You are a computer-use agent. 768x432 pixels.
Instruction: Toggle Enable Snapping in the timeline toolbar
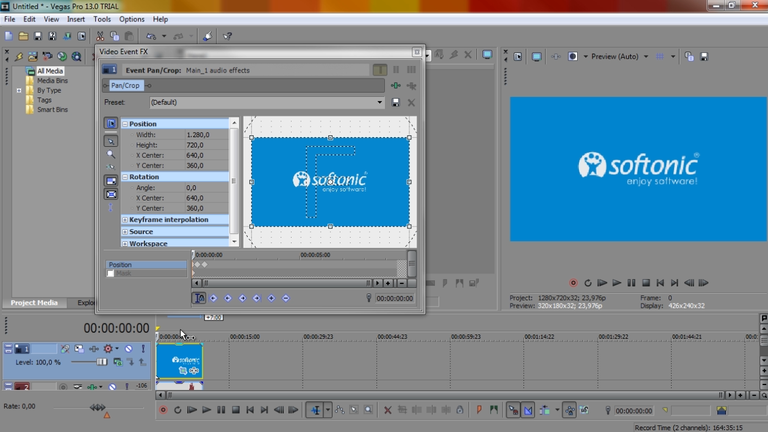[513, 410]
